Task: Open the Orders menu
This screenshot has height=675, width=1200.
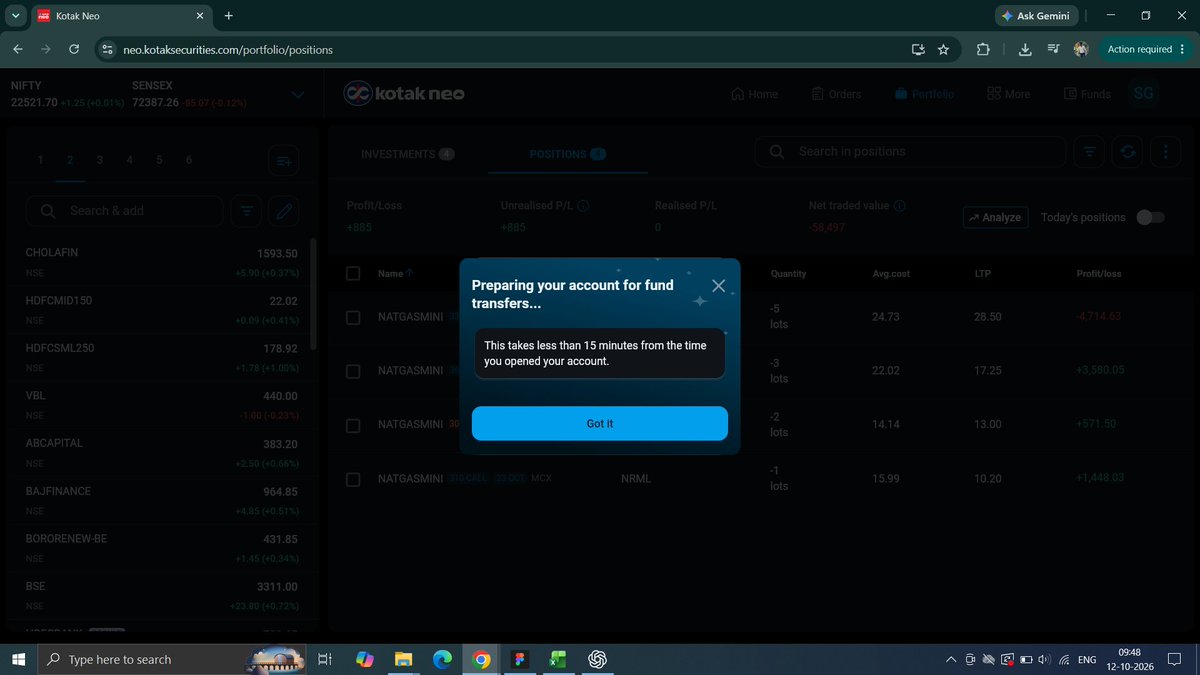Action: 835,94
